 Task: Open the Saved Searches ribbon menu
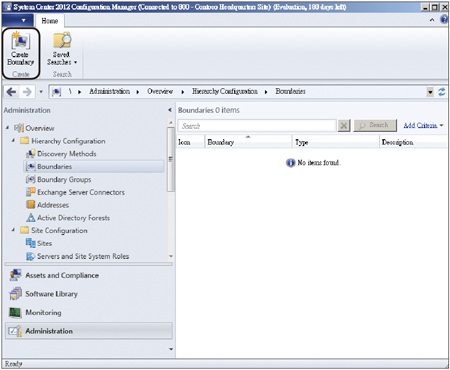click(62, 49)
